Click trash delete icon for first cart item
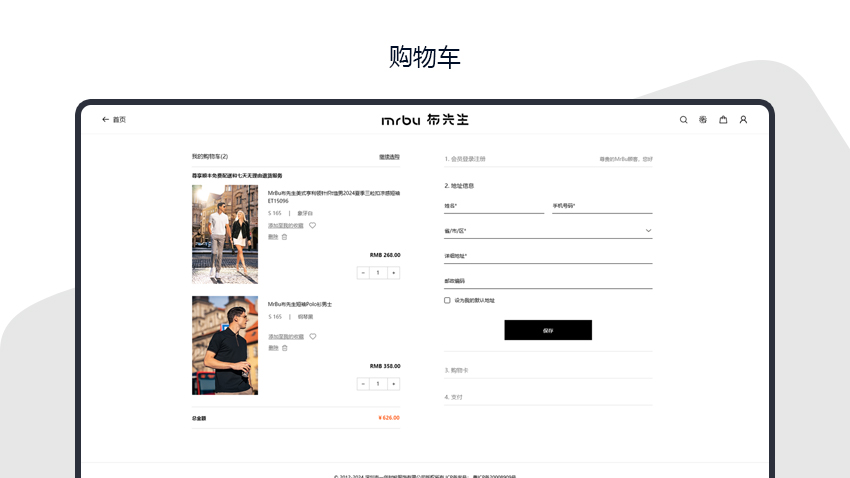This screenshot has width=850, height=478. (284, 237)
